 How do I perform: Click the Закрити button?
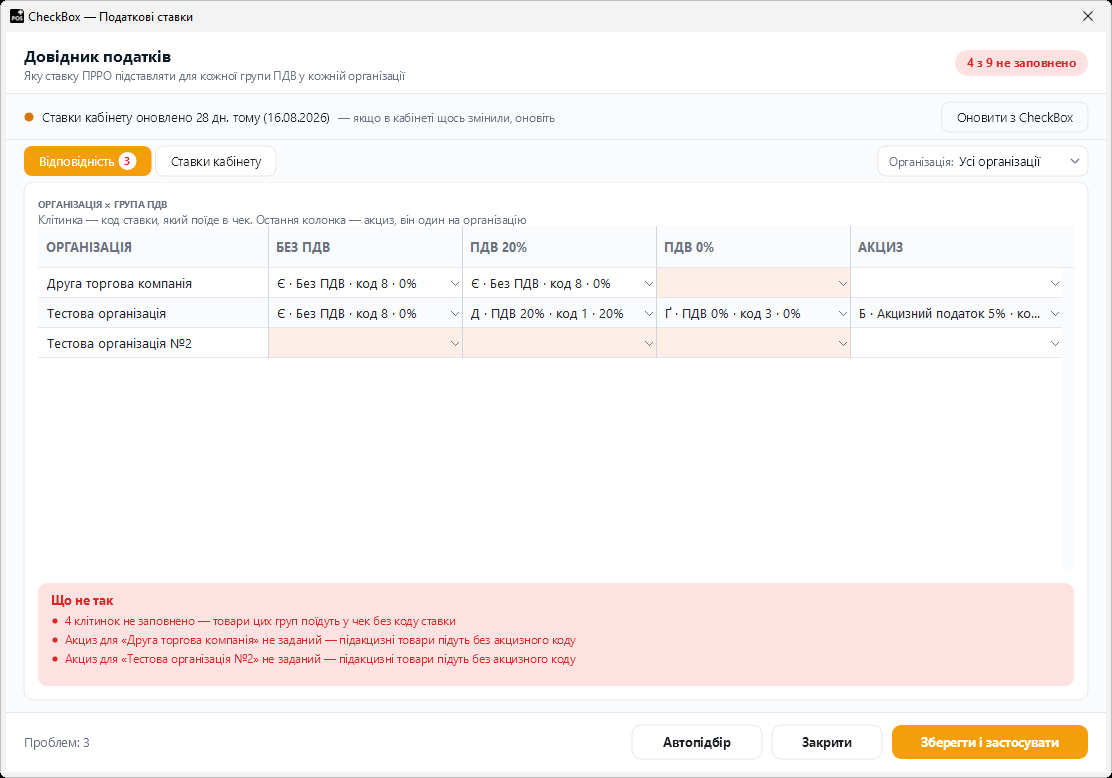[x=827, y=743]
